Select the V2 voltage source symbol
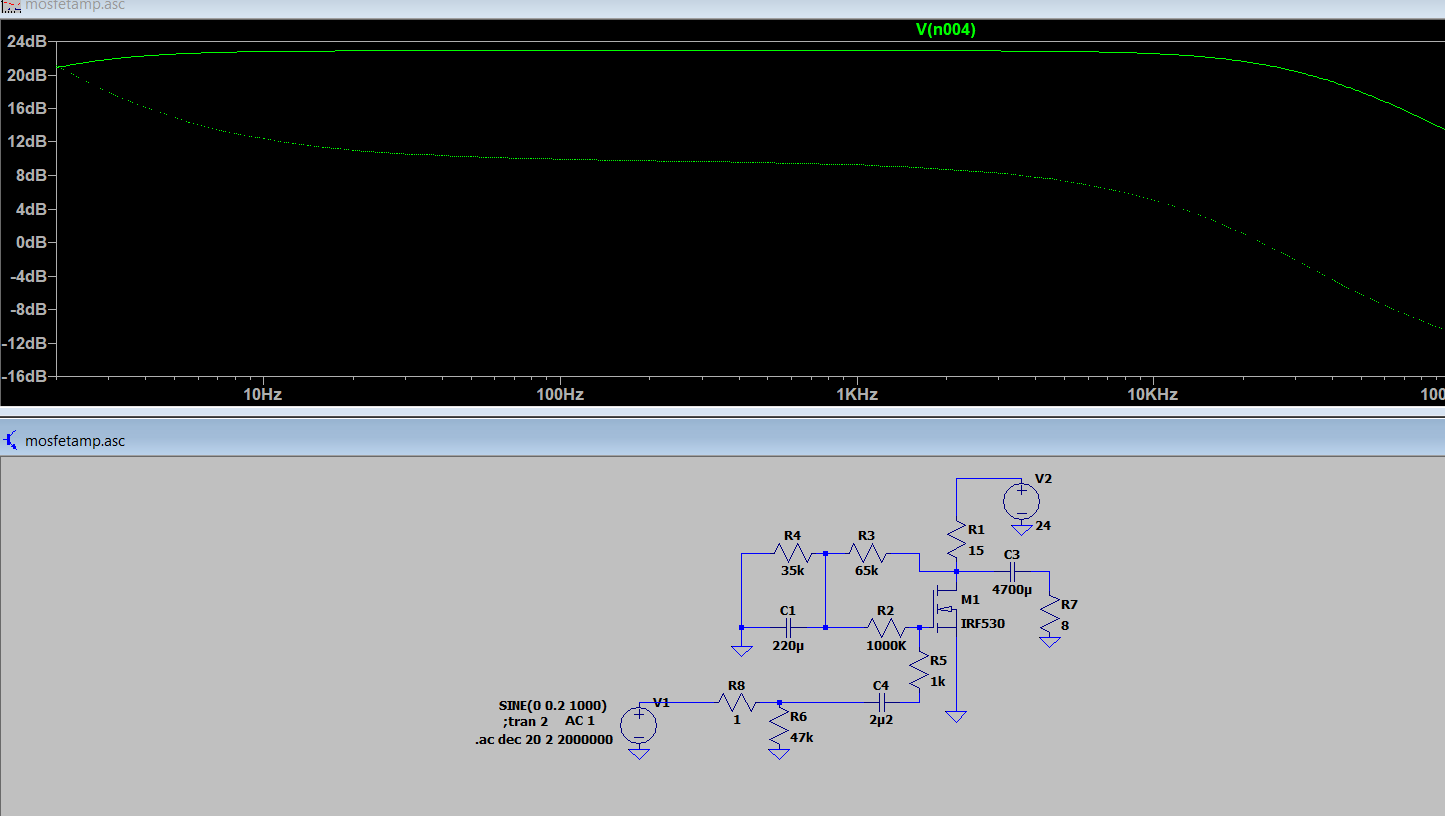The width and height of the screenshot is (1445, 816). [1021, 500]
